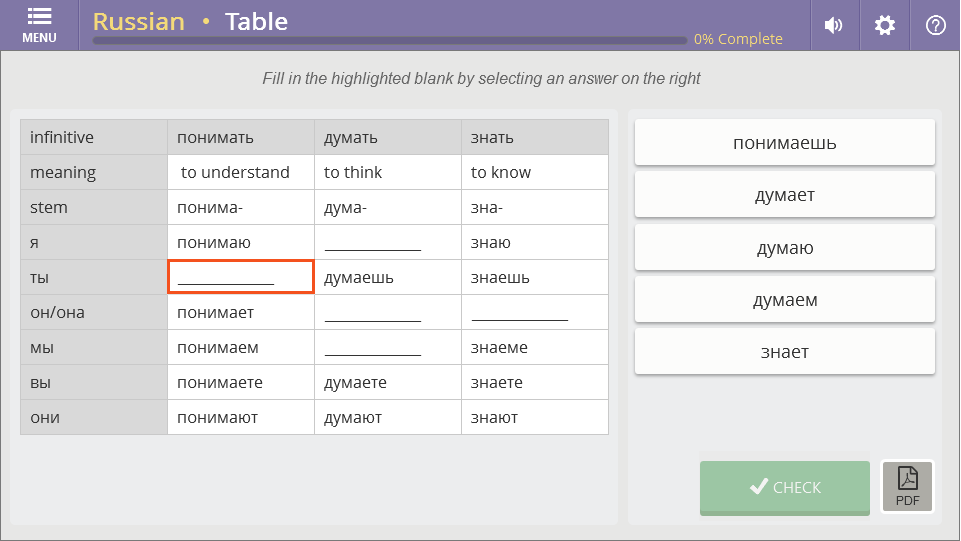Select the мы blank under думать

point(387,348)
